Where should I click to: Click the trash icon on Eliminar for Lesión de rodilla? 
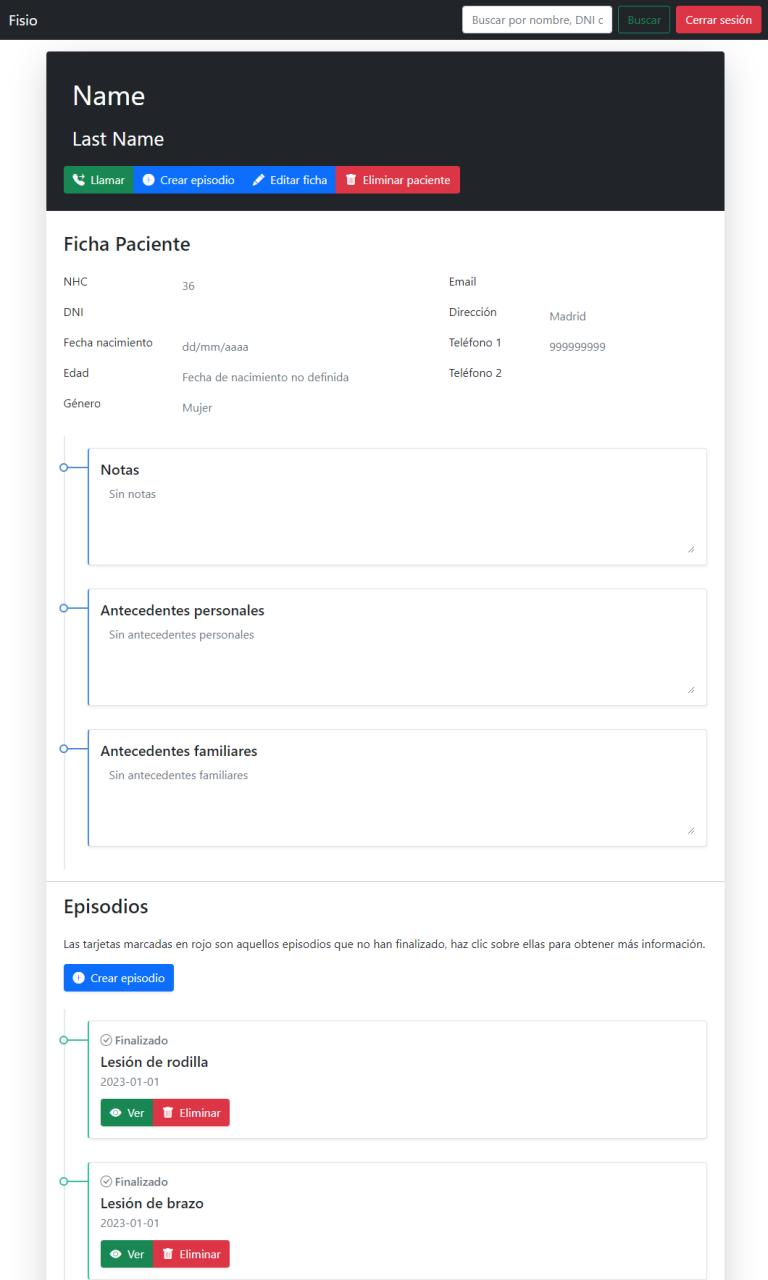(168, 1112)
